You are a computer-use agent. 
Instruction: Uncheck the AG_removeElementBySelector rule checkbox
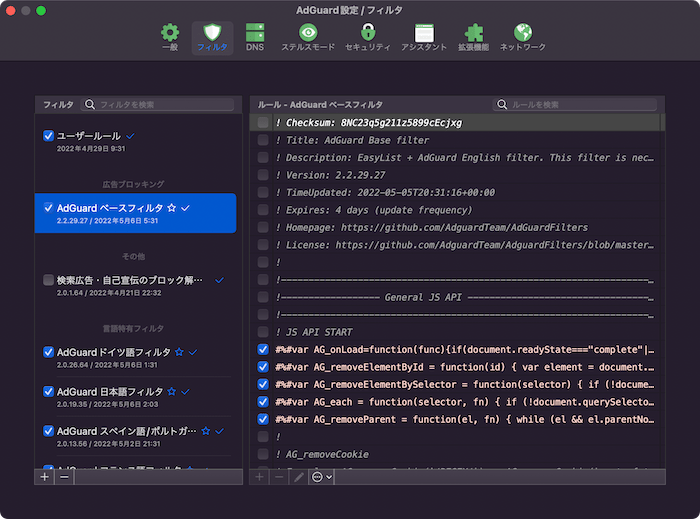[263, 384]
